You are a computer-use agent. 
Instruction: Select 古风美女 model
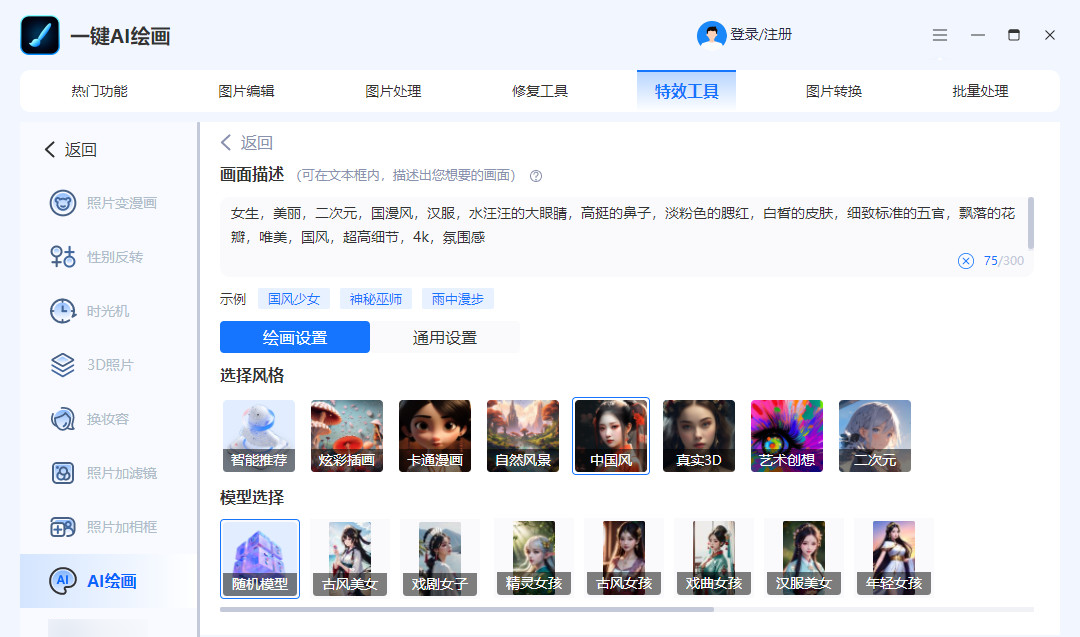350,558
